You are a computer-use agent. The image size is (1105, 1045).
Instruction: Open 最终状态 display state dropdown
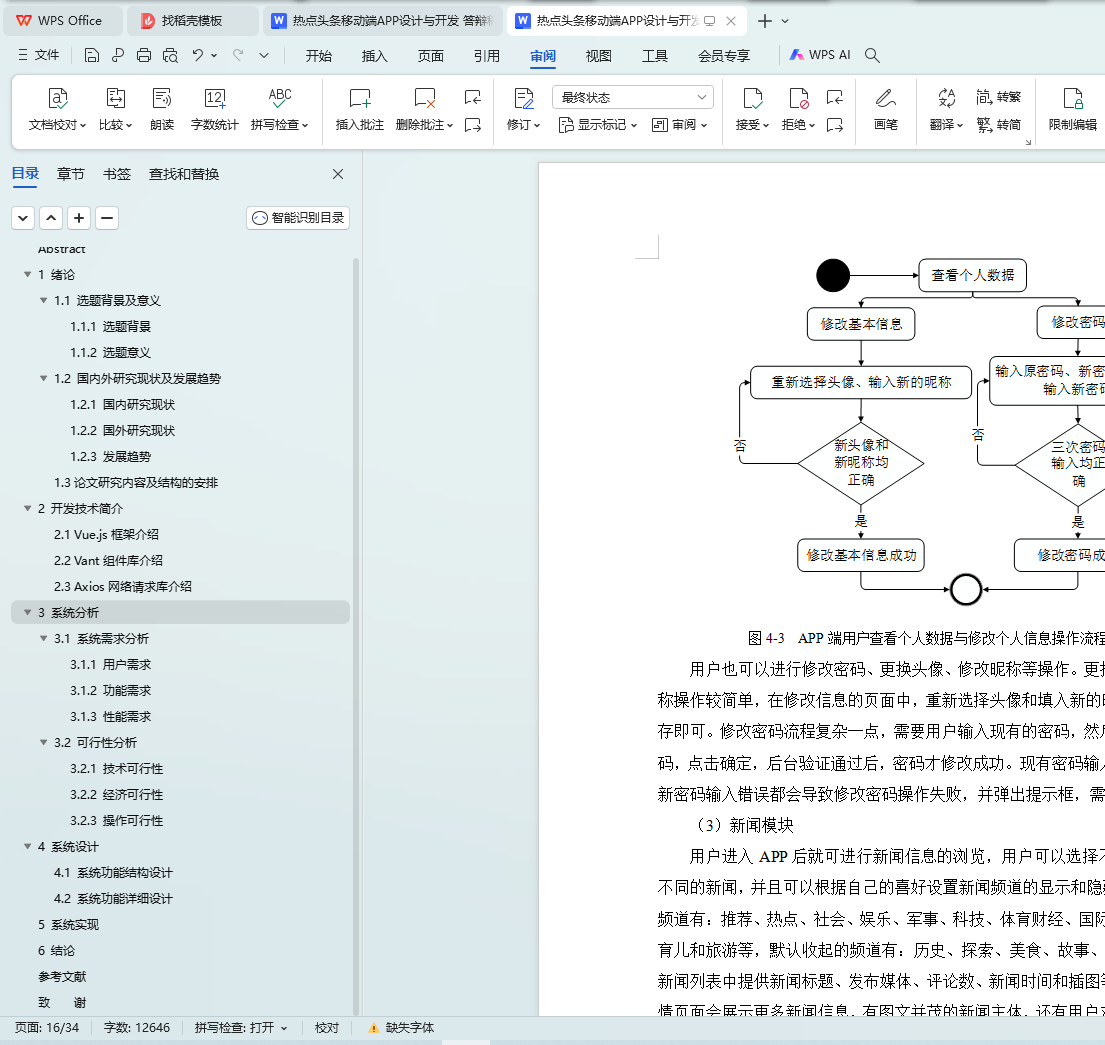[633, 97]
